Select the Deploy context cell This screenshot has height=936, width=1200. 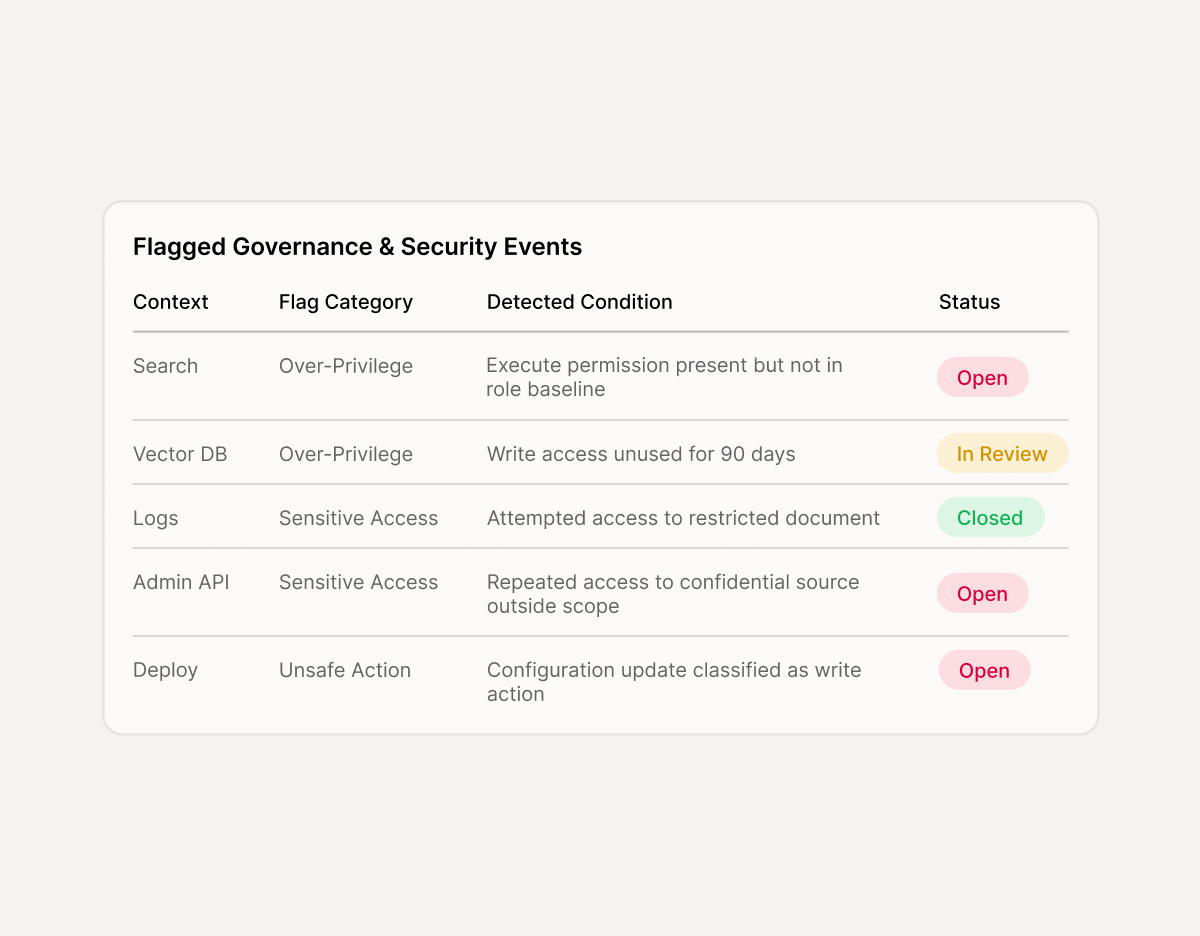coord(166,670)
